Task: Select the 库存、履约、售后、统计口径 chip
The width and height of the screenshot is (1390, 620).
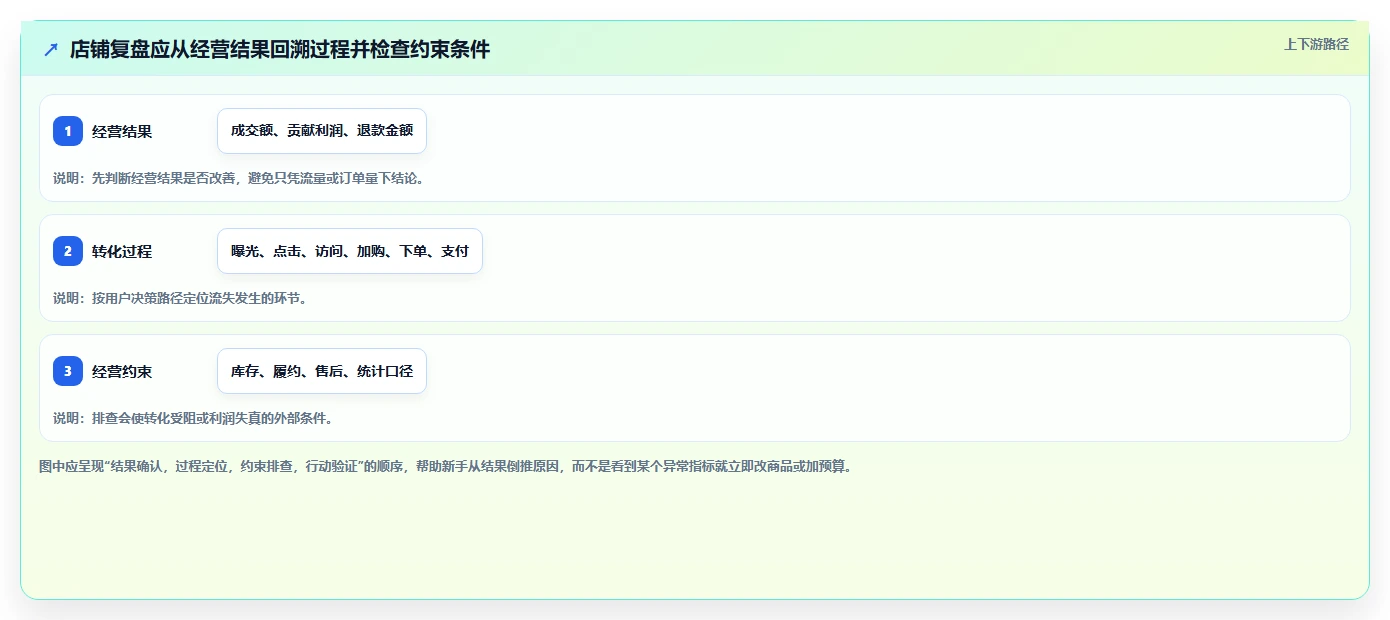Action: (x=322, y=371)
